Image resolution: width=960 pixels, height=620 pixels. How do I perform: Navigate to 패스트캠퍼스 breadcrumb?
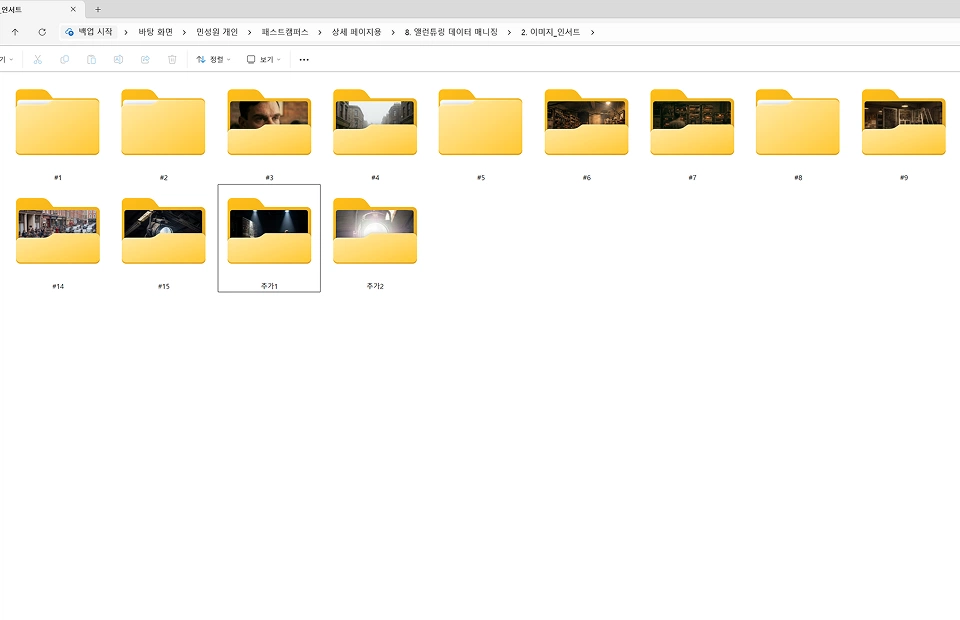(x=285, y=32)
